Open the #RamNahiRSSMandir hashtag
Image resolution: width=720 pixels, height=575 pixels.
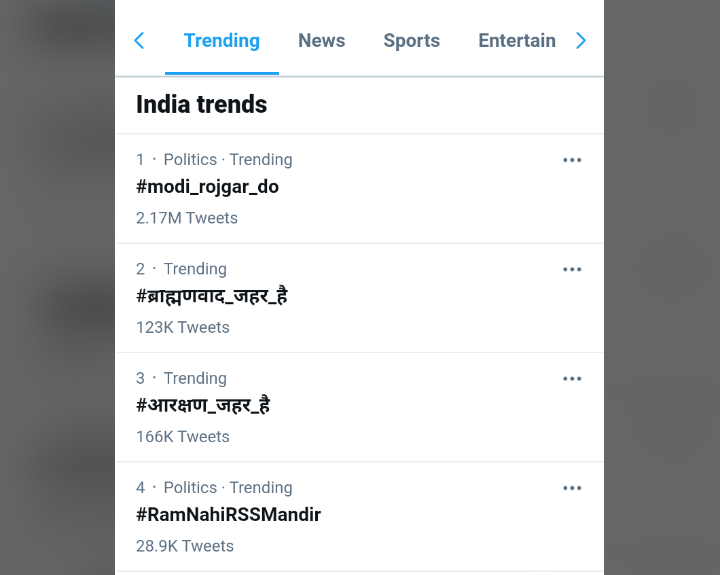pyautogui.click(x=228, y=515)
